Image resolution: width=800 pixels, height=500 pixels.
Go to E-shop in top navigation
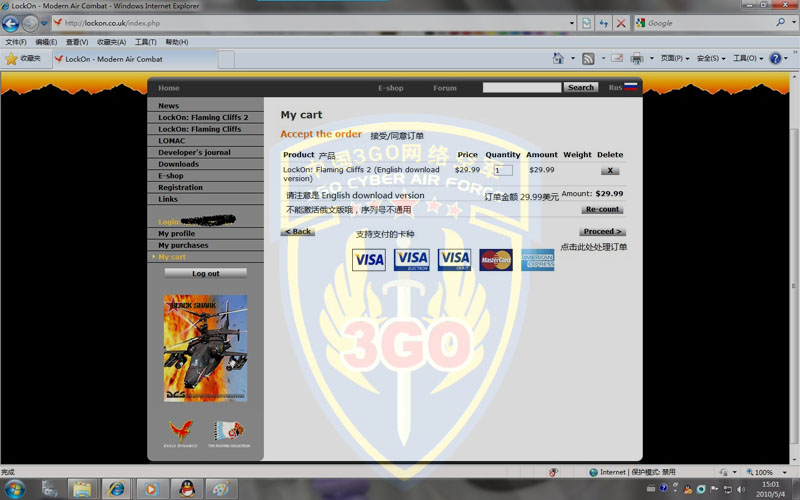391,88
